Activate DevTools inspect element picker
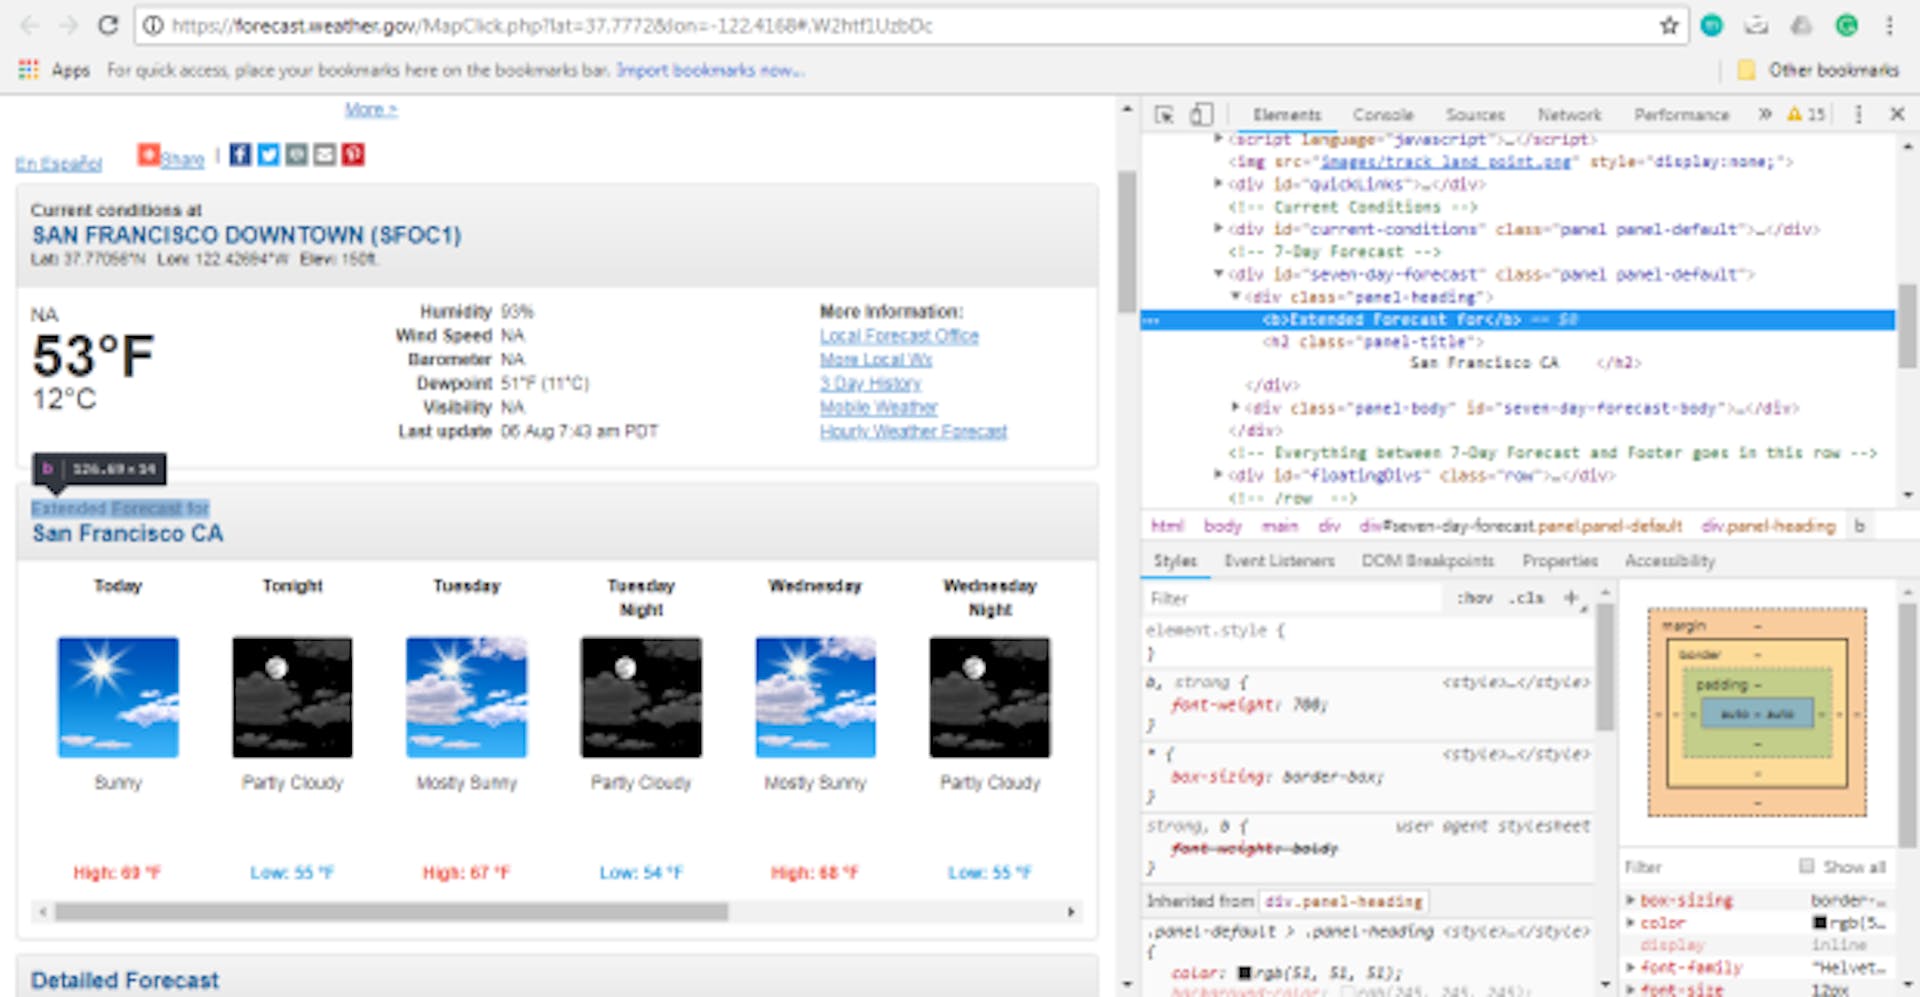 1164,115
